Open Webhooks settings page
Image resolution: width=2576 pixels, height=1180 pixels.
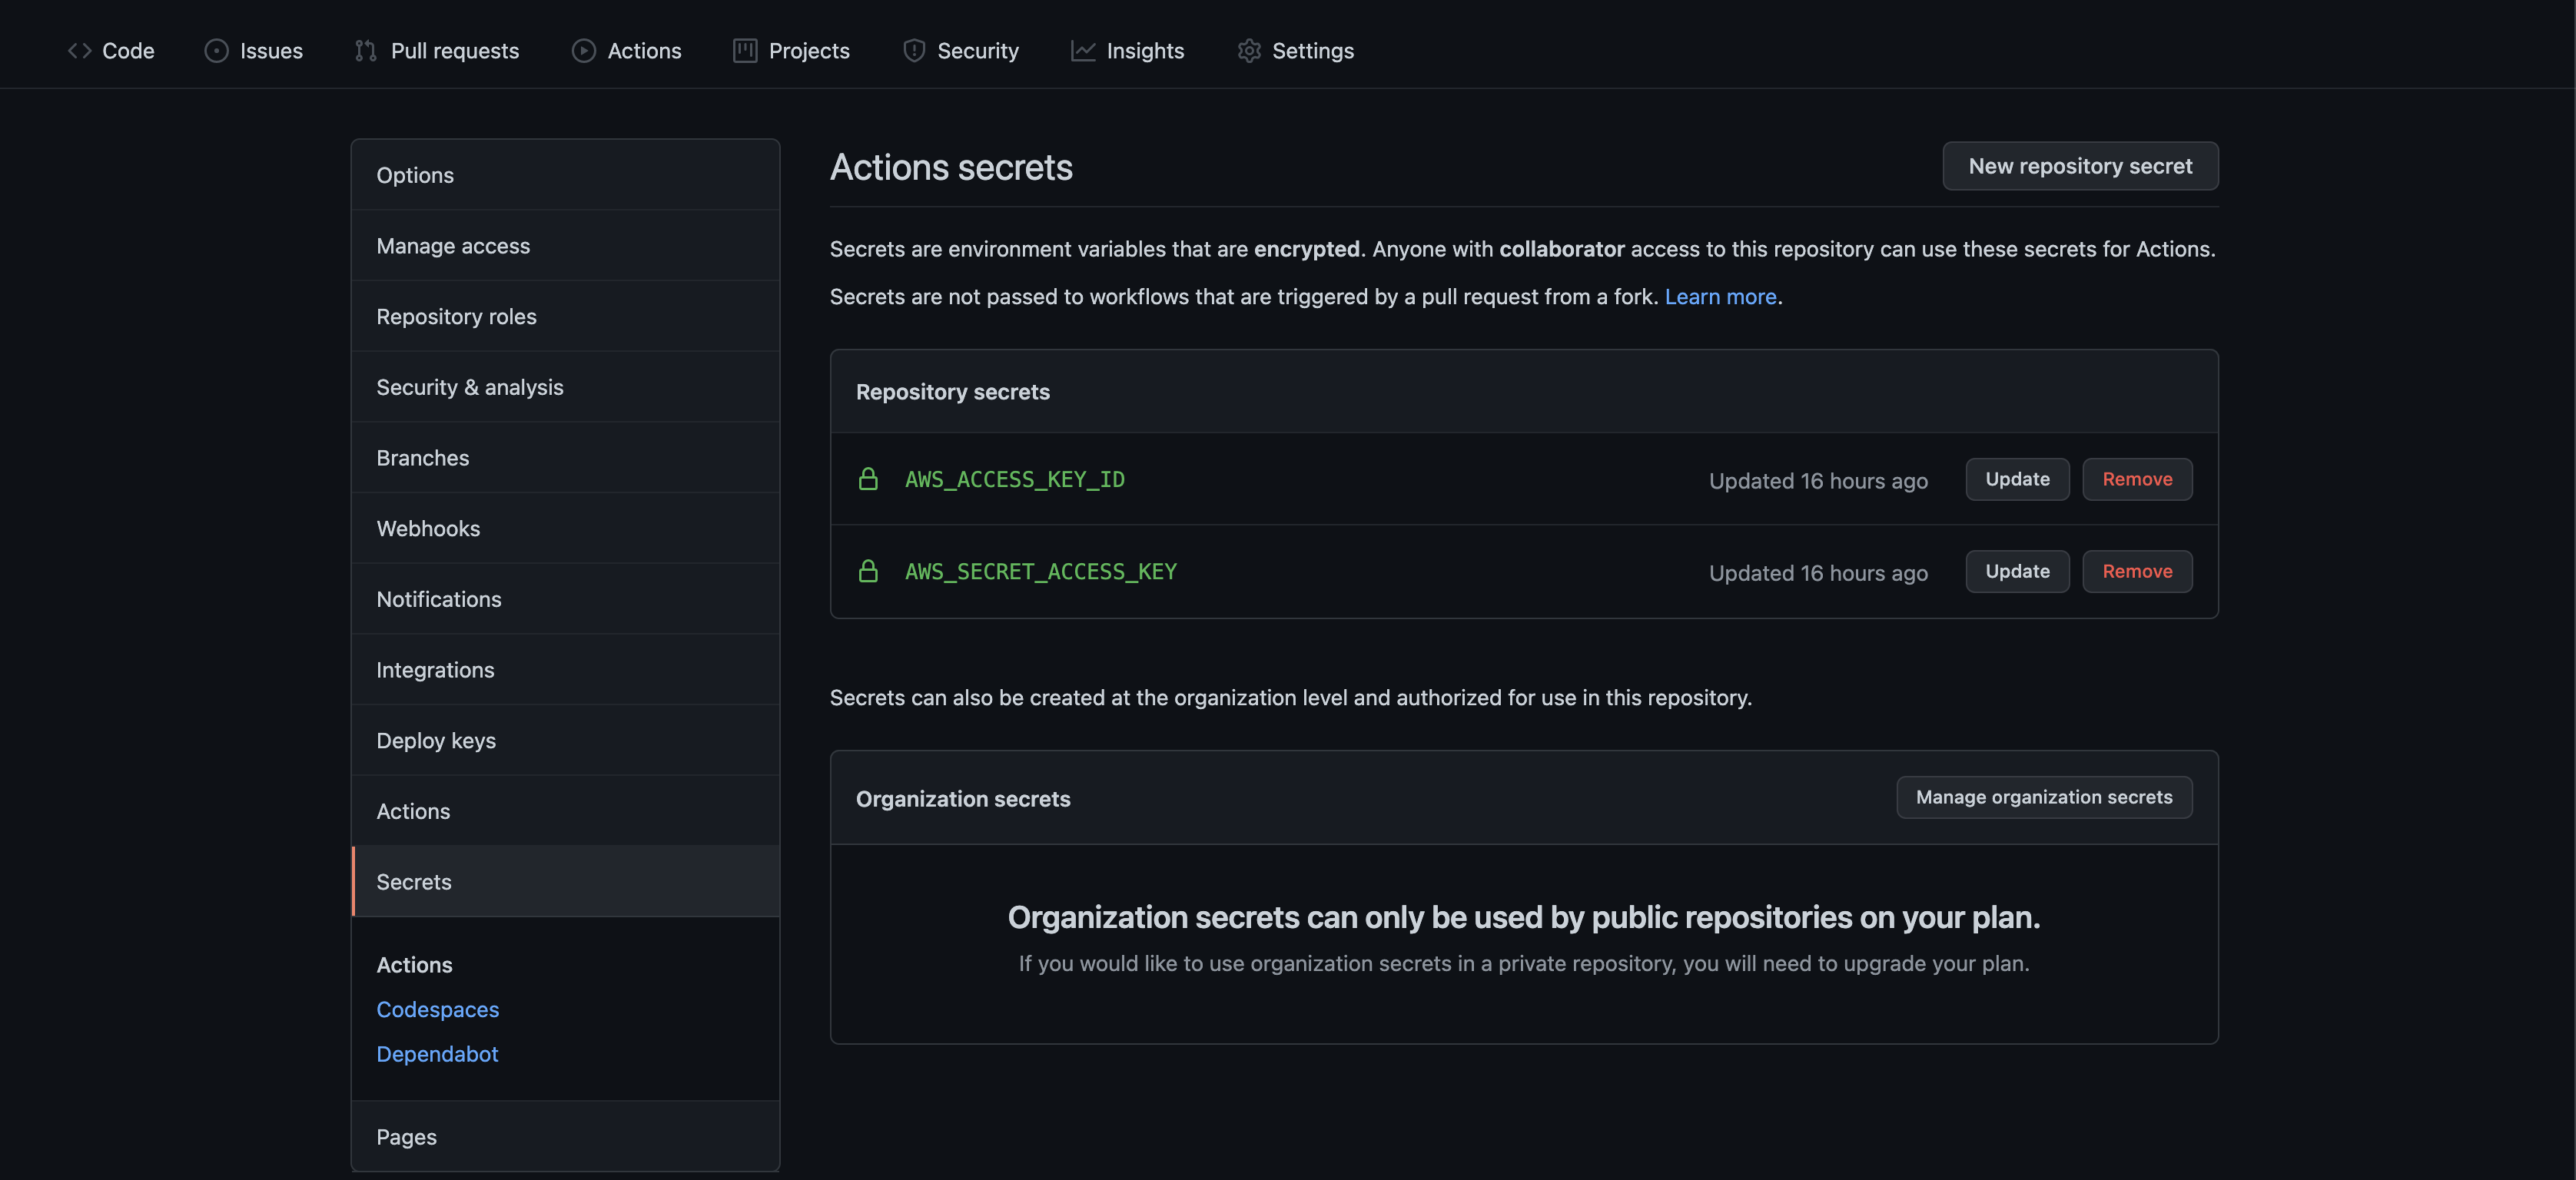coord(428,528)
